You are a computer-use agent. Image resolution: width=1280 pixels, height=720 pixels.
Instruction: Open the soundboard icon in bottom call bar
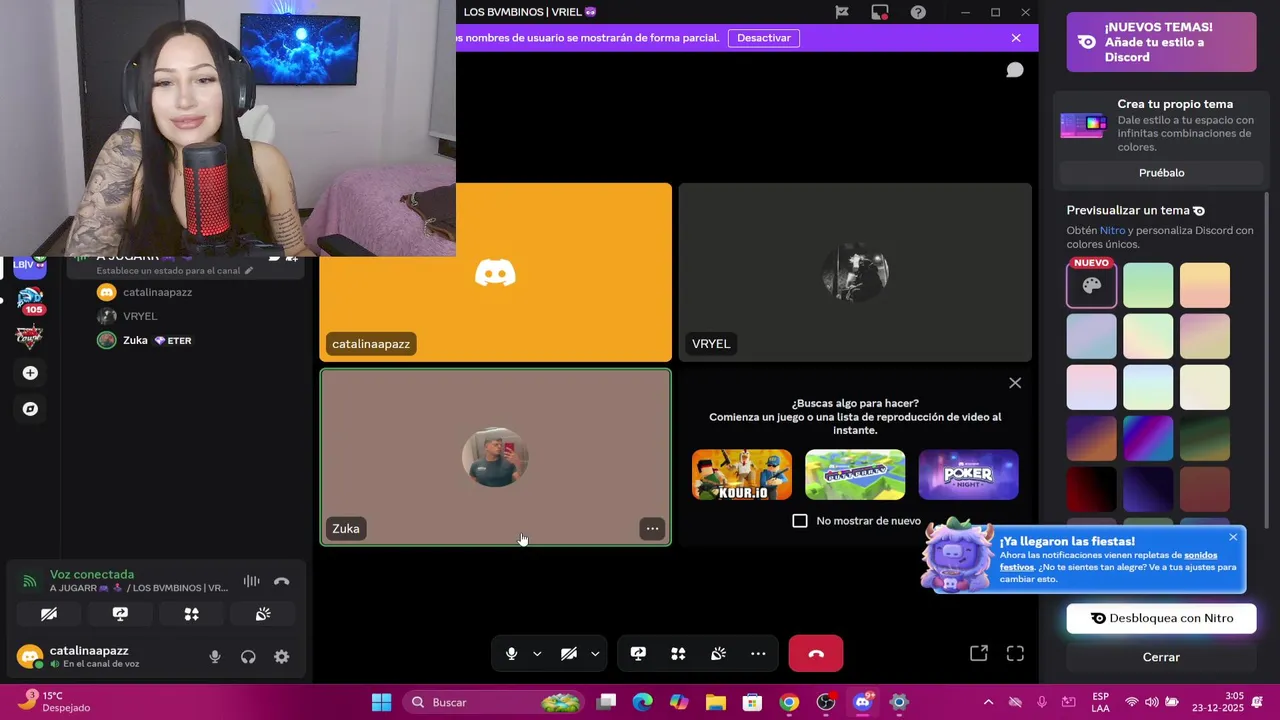(x=718, y=654)
